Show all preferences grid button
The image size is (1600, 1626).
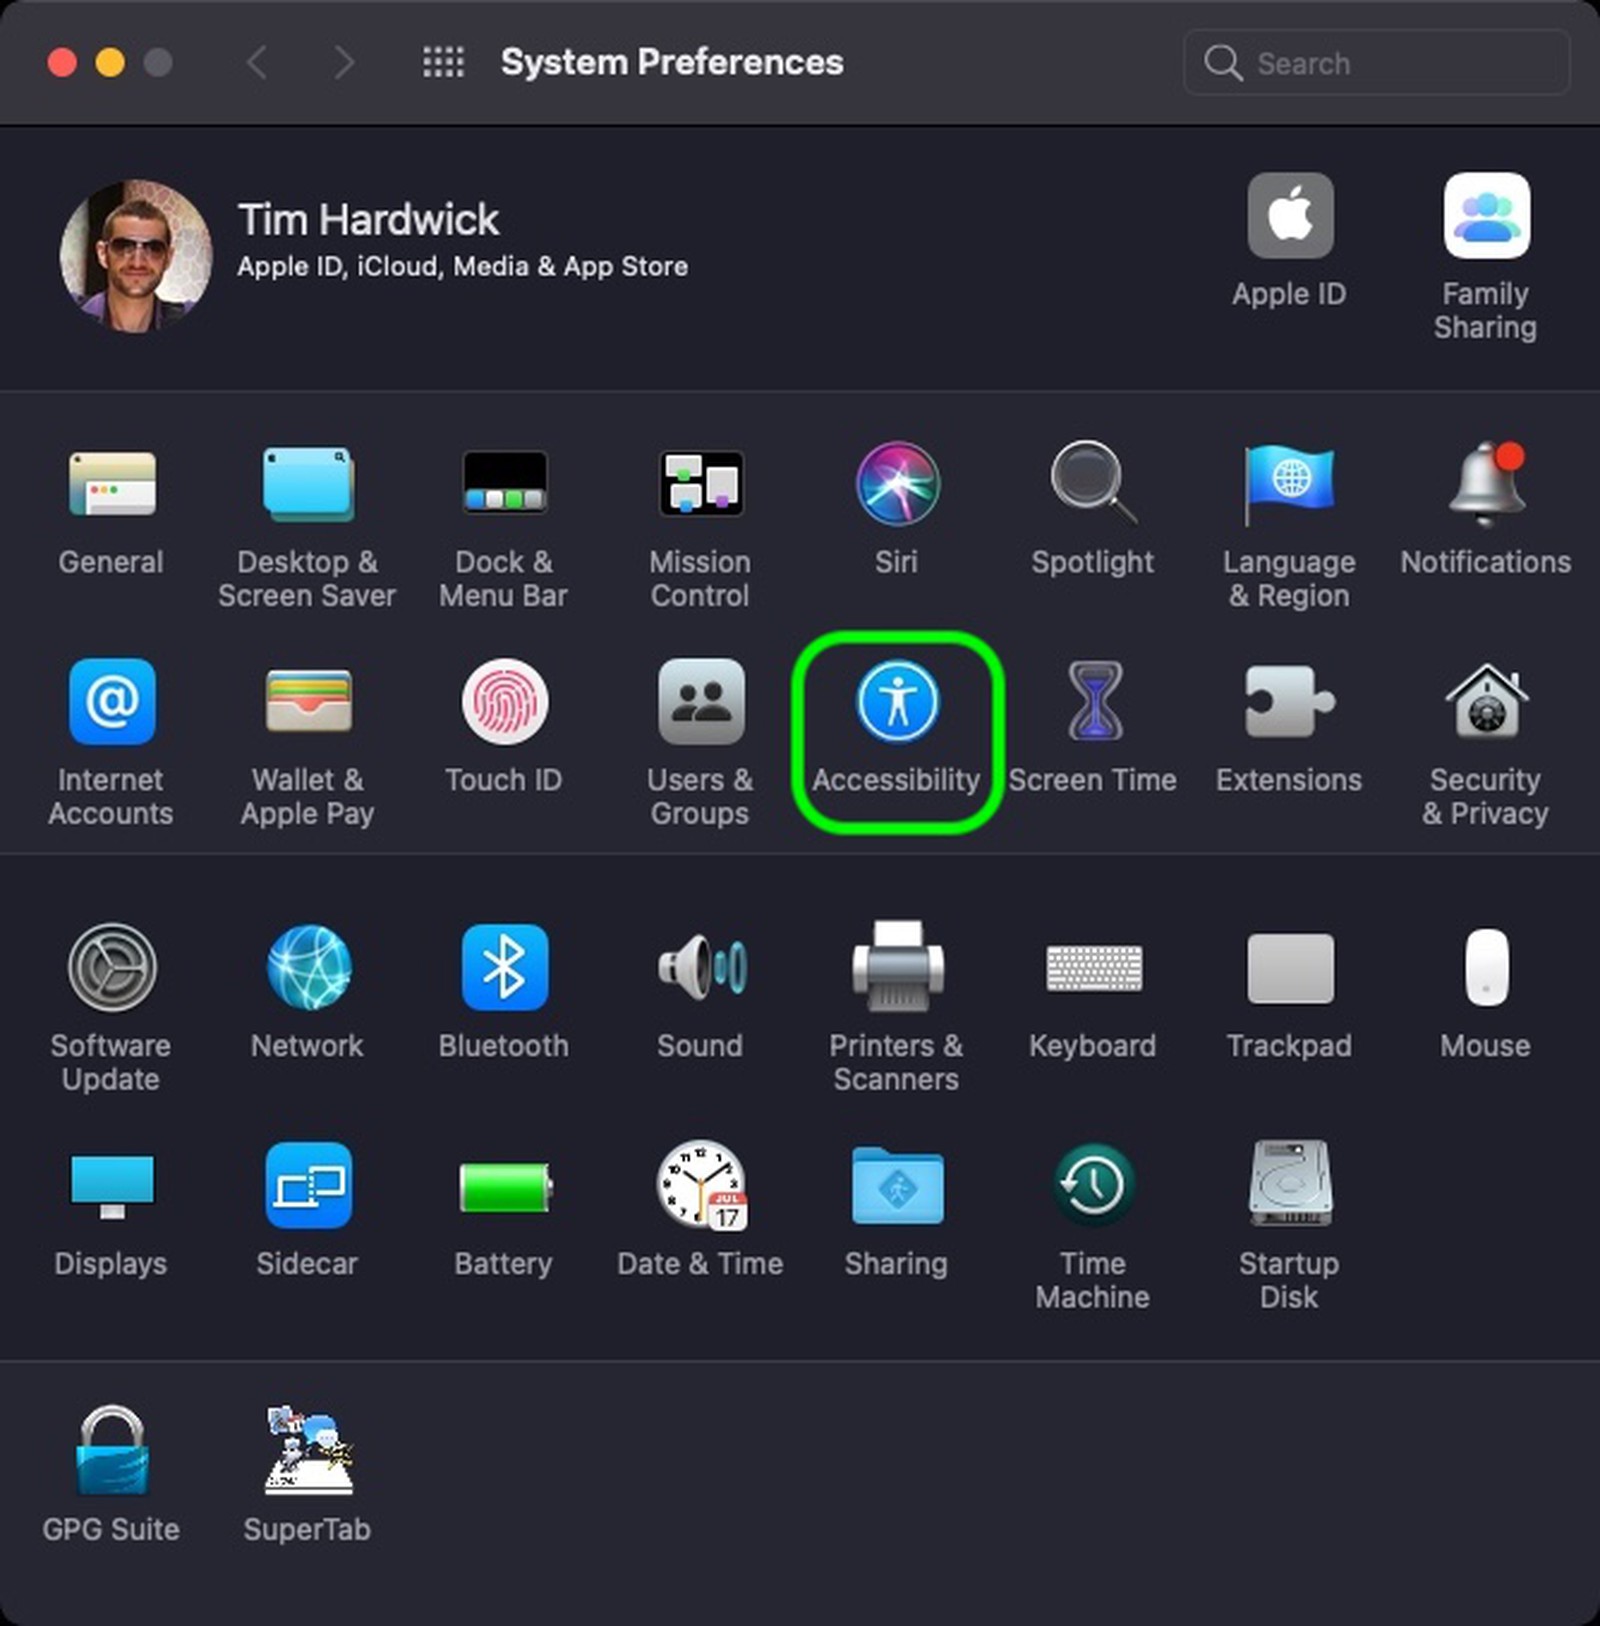pos(443,62)
